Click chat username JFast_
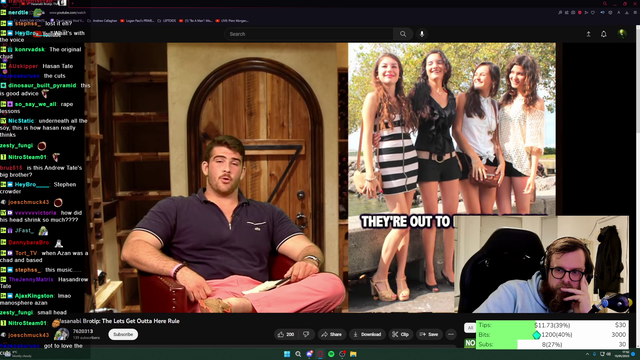 [24, 231]
